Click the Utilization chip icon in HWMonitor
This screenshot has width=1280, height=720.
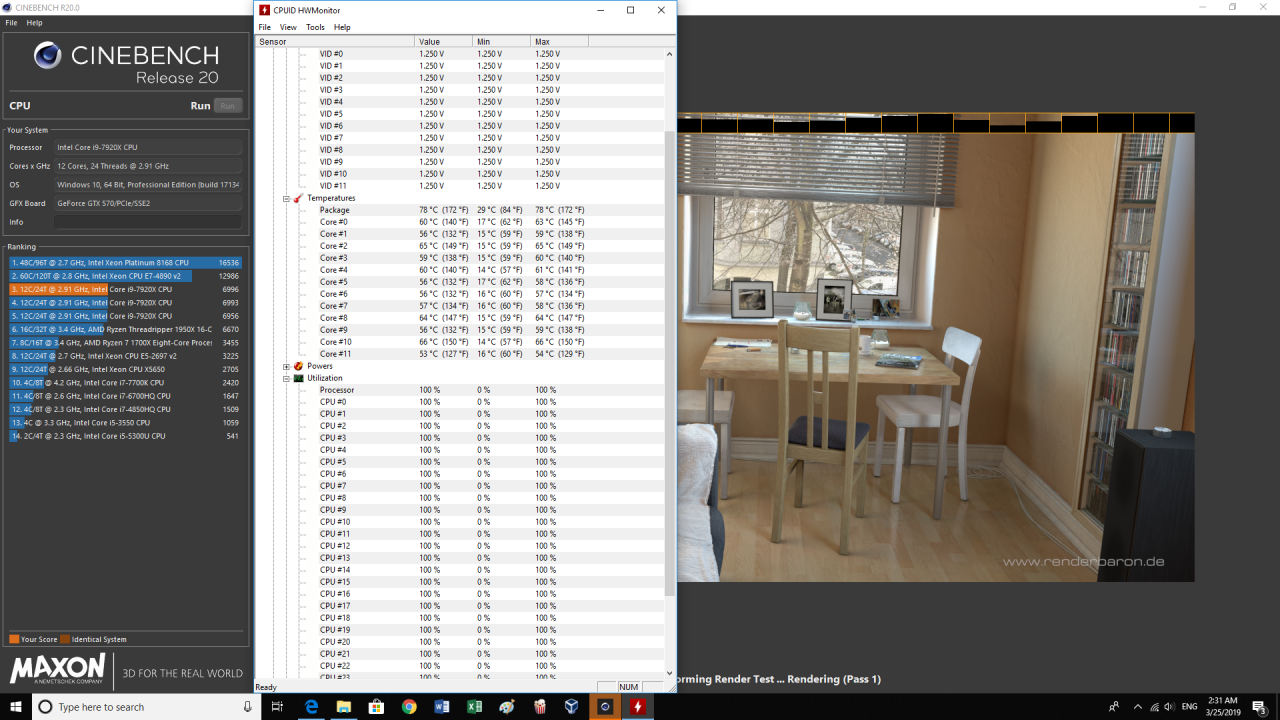pyautogui.click(x=298, y=378)
